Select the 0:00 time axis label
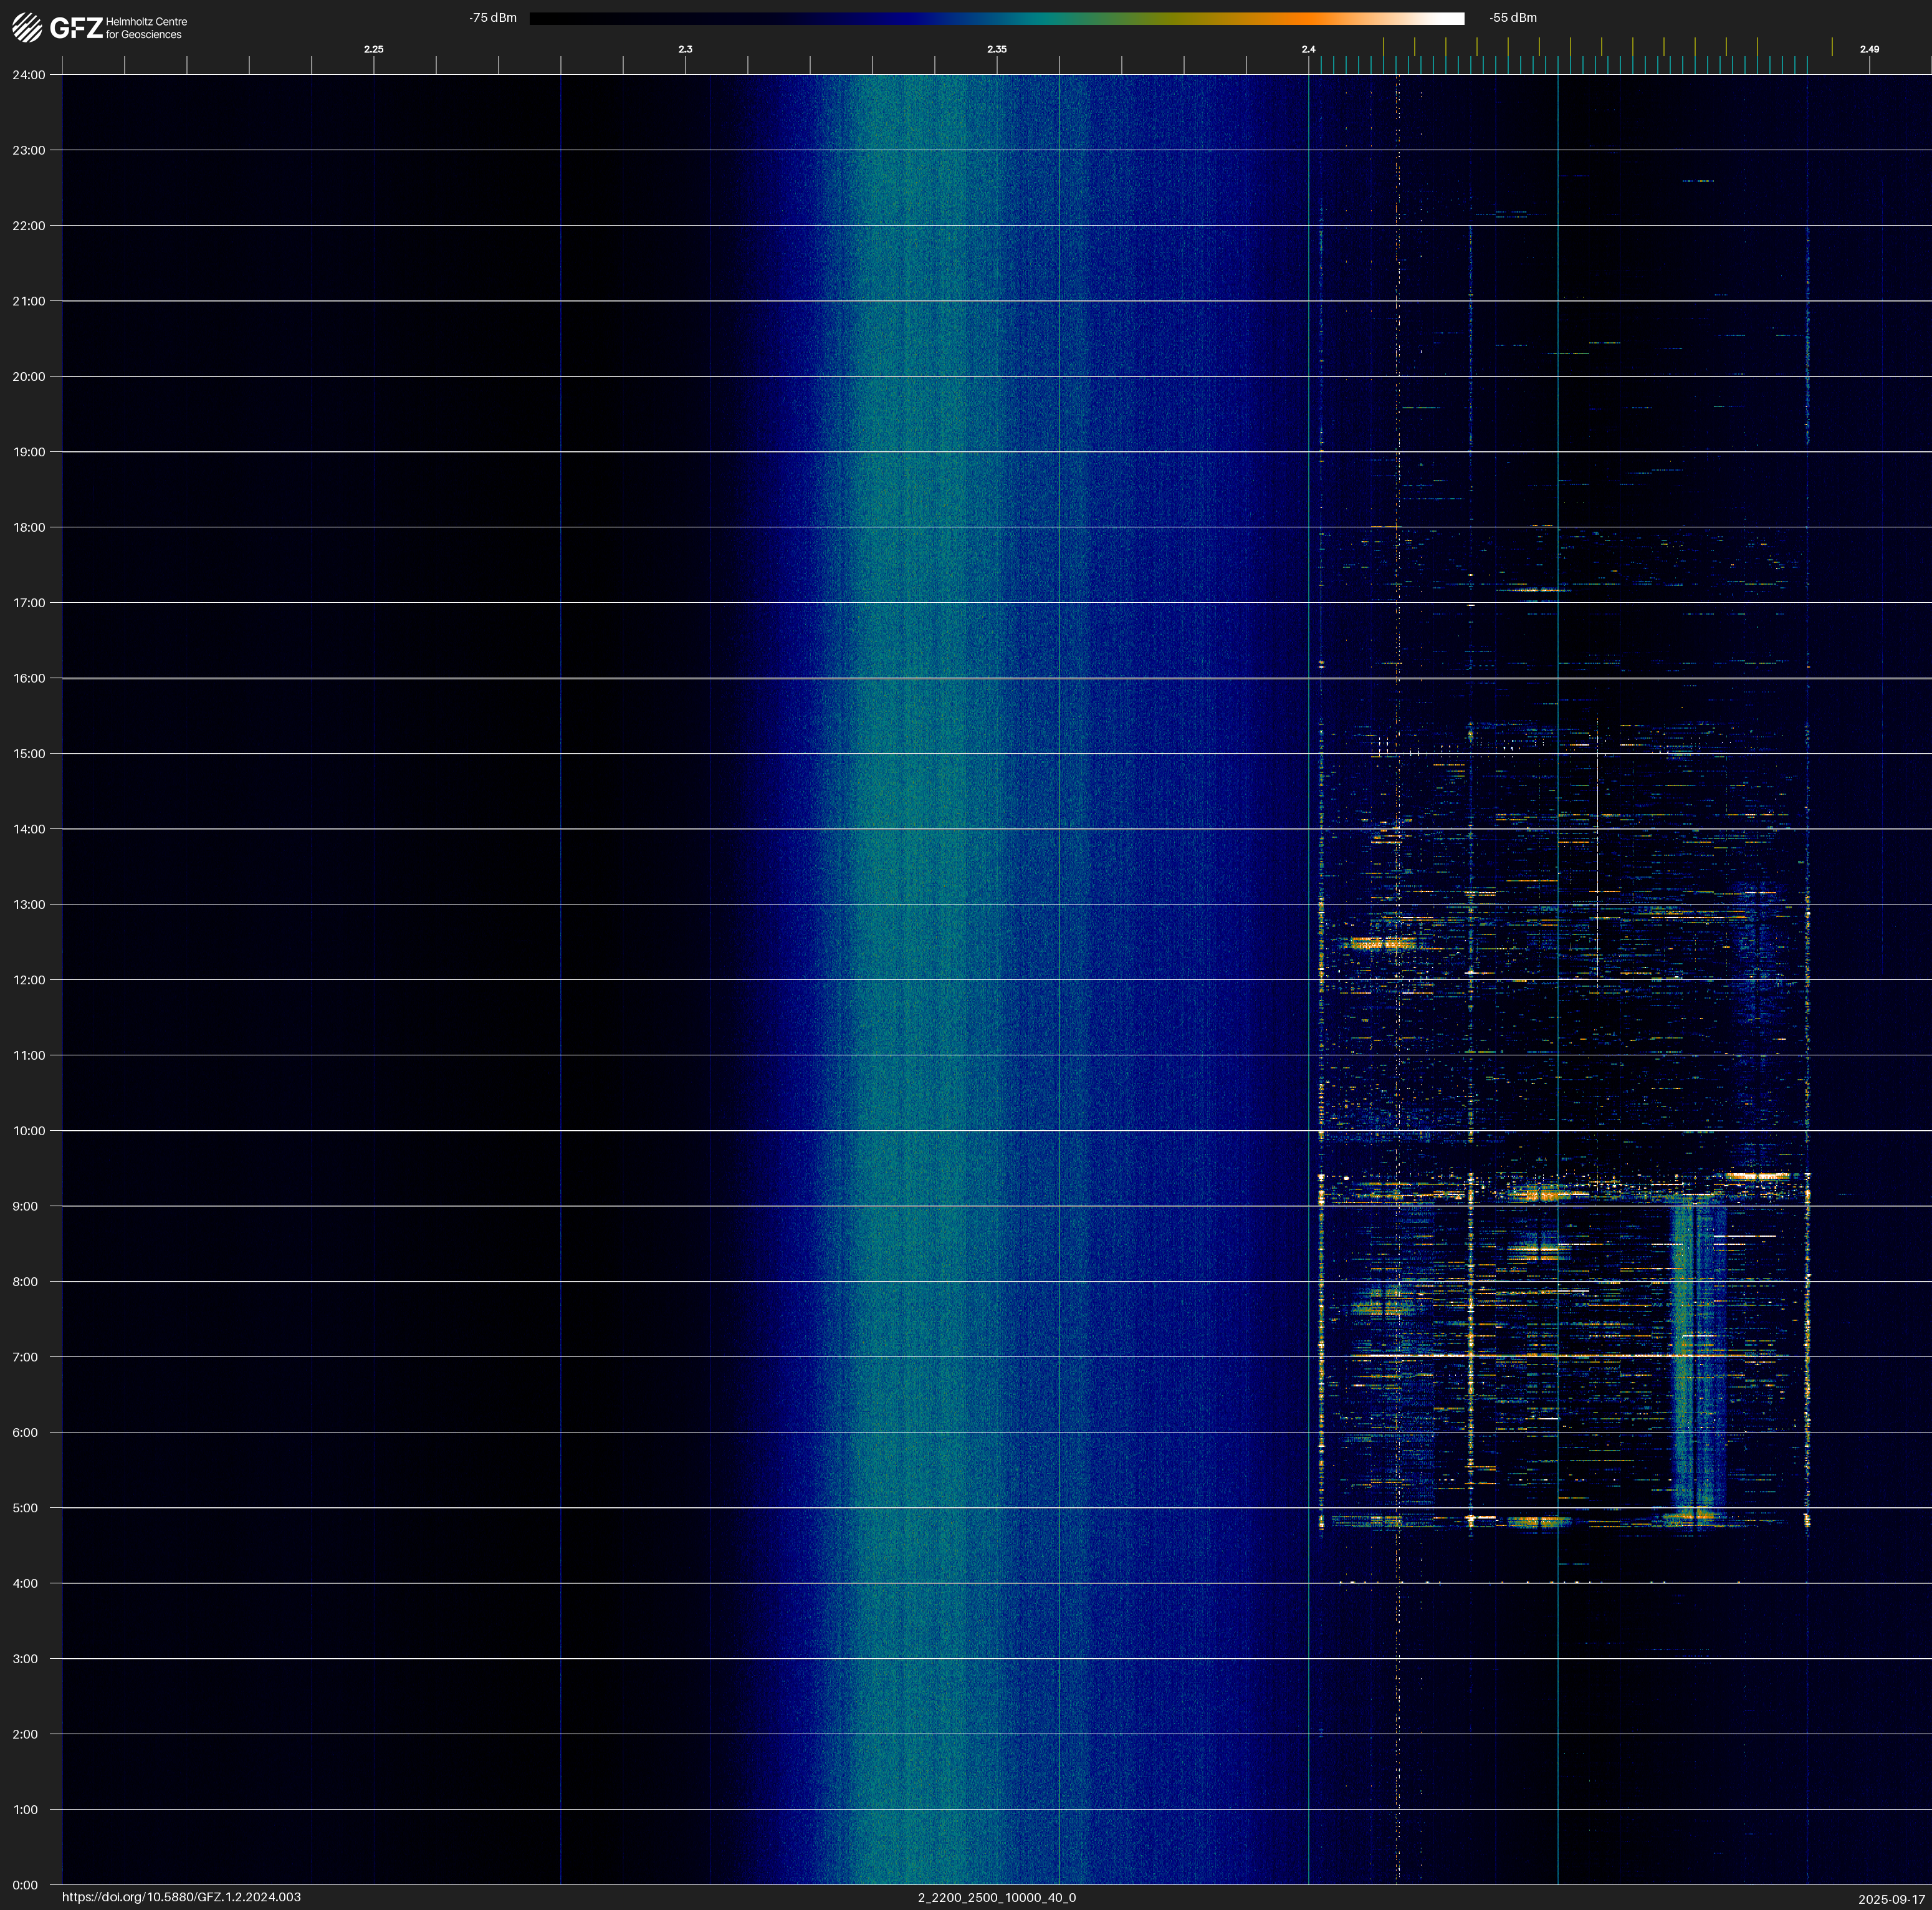The height and width of the screenshot is (1910, 1932). (x=25, y=1885)
